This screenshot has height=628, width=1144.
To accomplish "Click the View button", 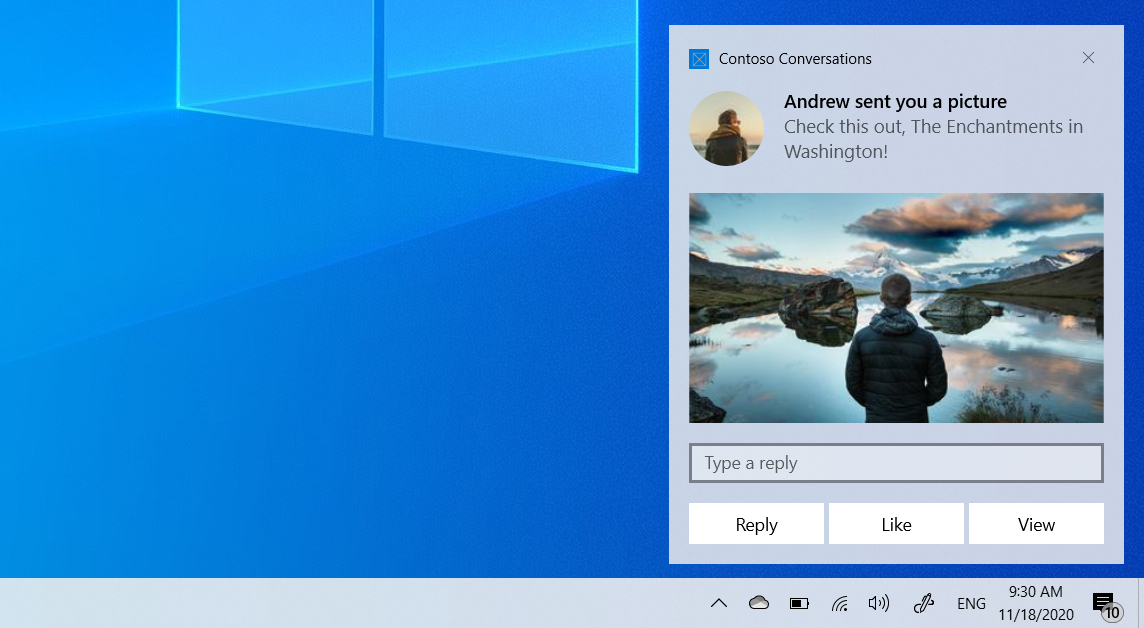I will (x=1036, y=524).
